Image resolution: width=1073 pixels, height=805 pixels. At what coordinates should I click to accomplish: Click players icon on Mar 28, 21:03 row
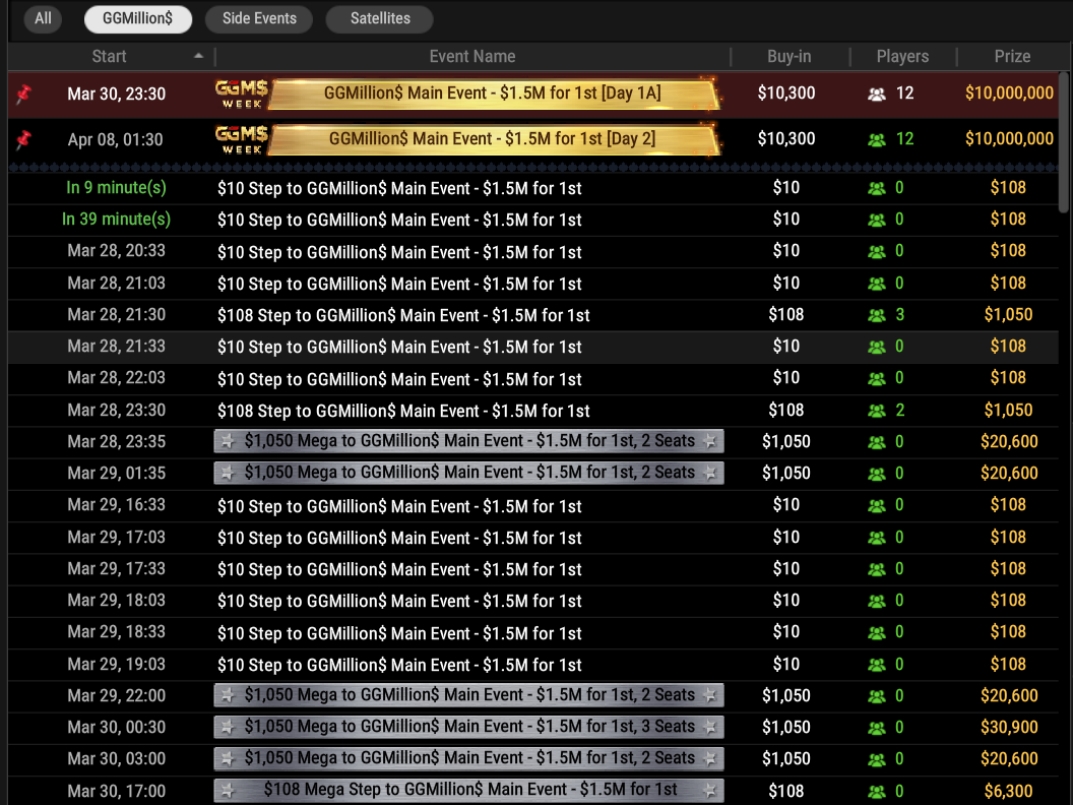pos(877,284)
